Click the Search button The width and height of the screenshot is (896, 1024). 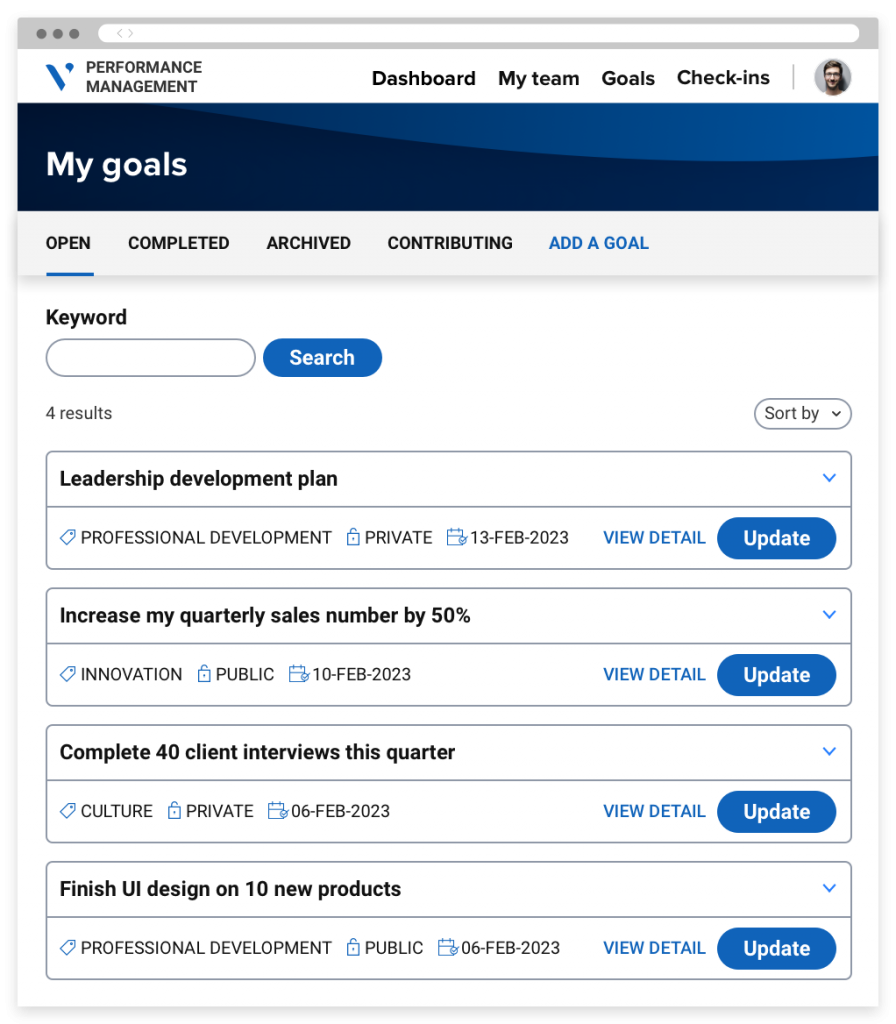(x=322, y=357)
